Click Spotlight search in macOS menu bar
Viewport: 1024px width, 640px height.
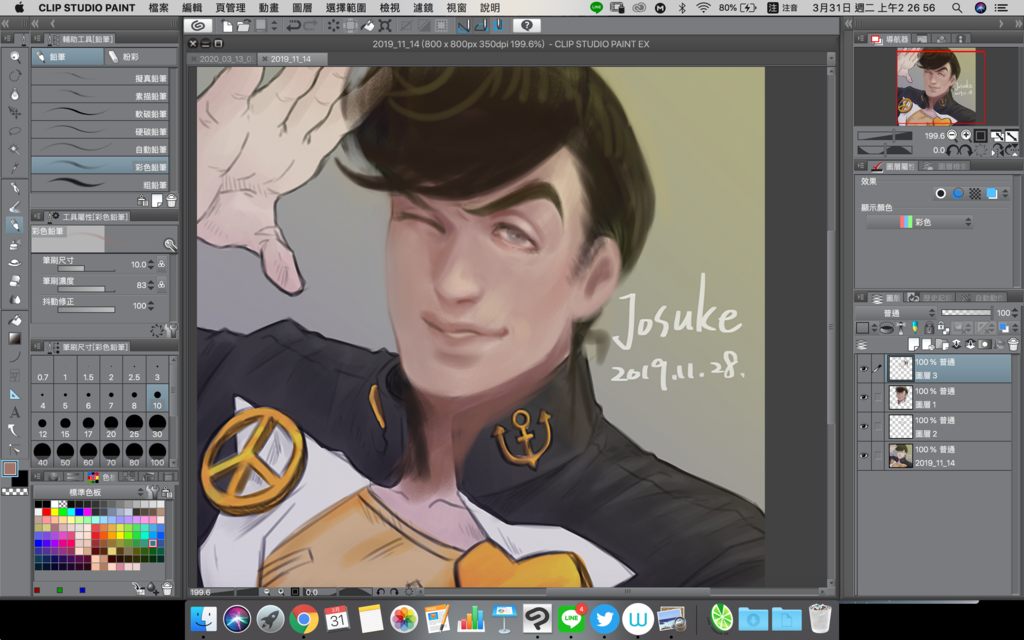(957, 8)
